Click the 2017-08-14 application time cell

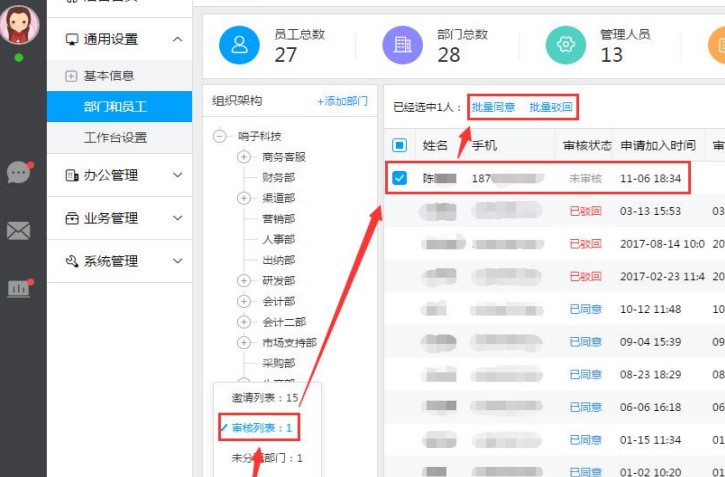[x=662, y=244]
